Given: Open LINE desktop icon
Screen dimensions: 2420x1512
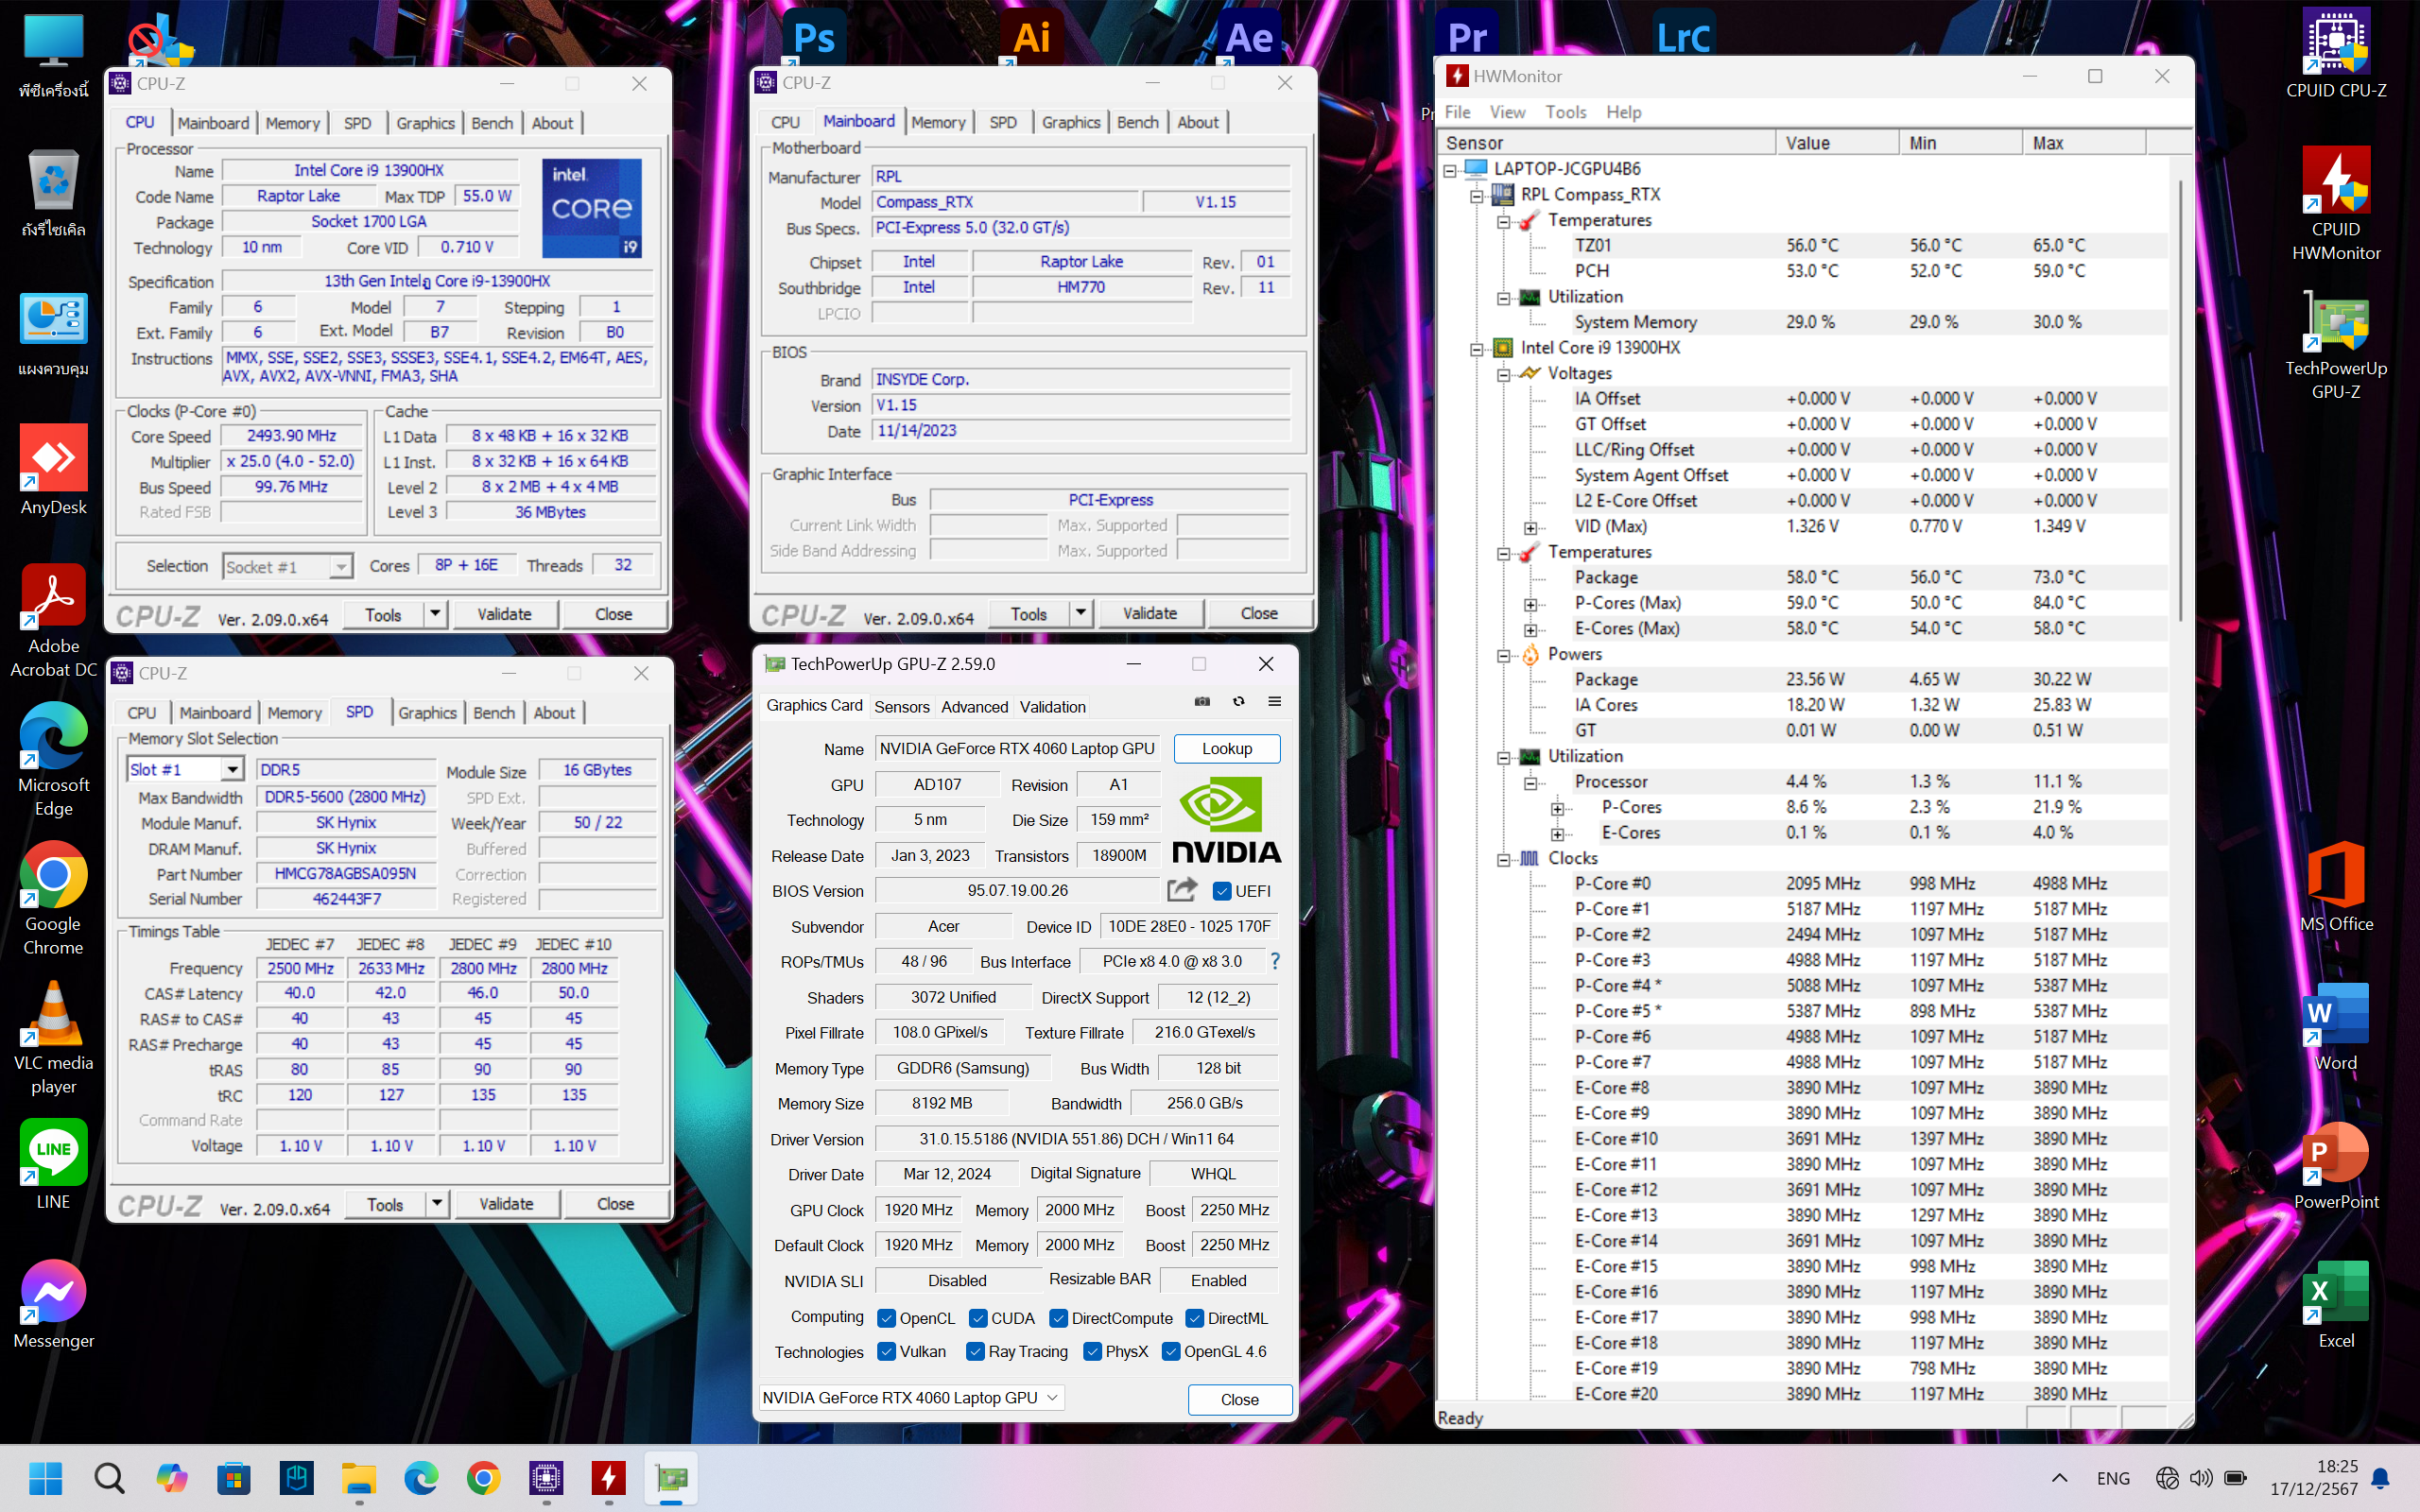Looking at the screenshot, I should [54, 1165].
